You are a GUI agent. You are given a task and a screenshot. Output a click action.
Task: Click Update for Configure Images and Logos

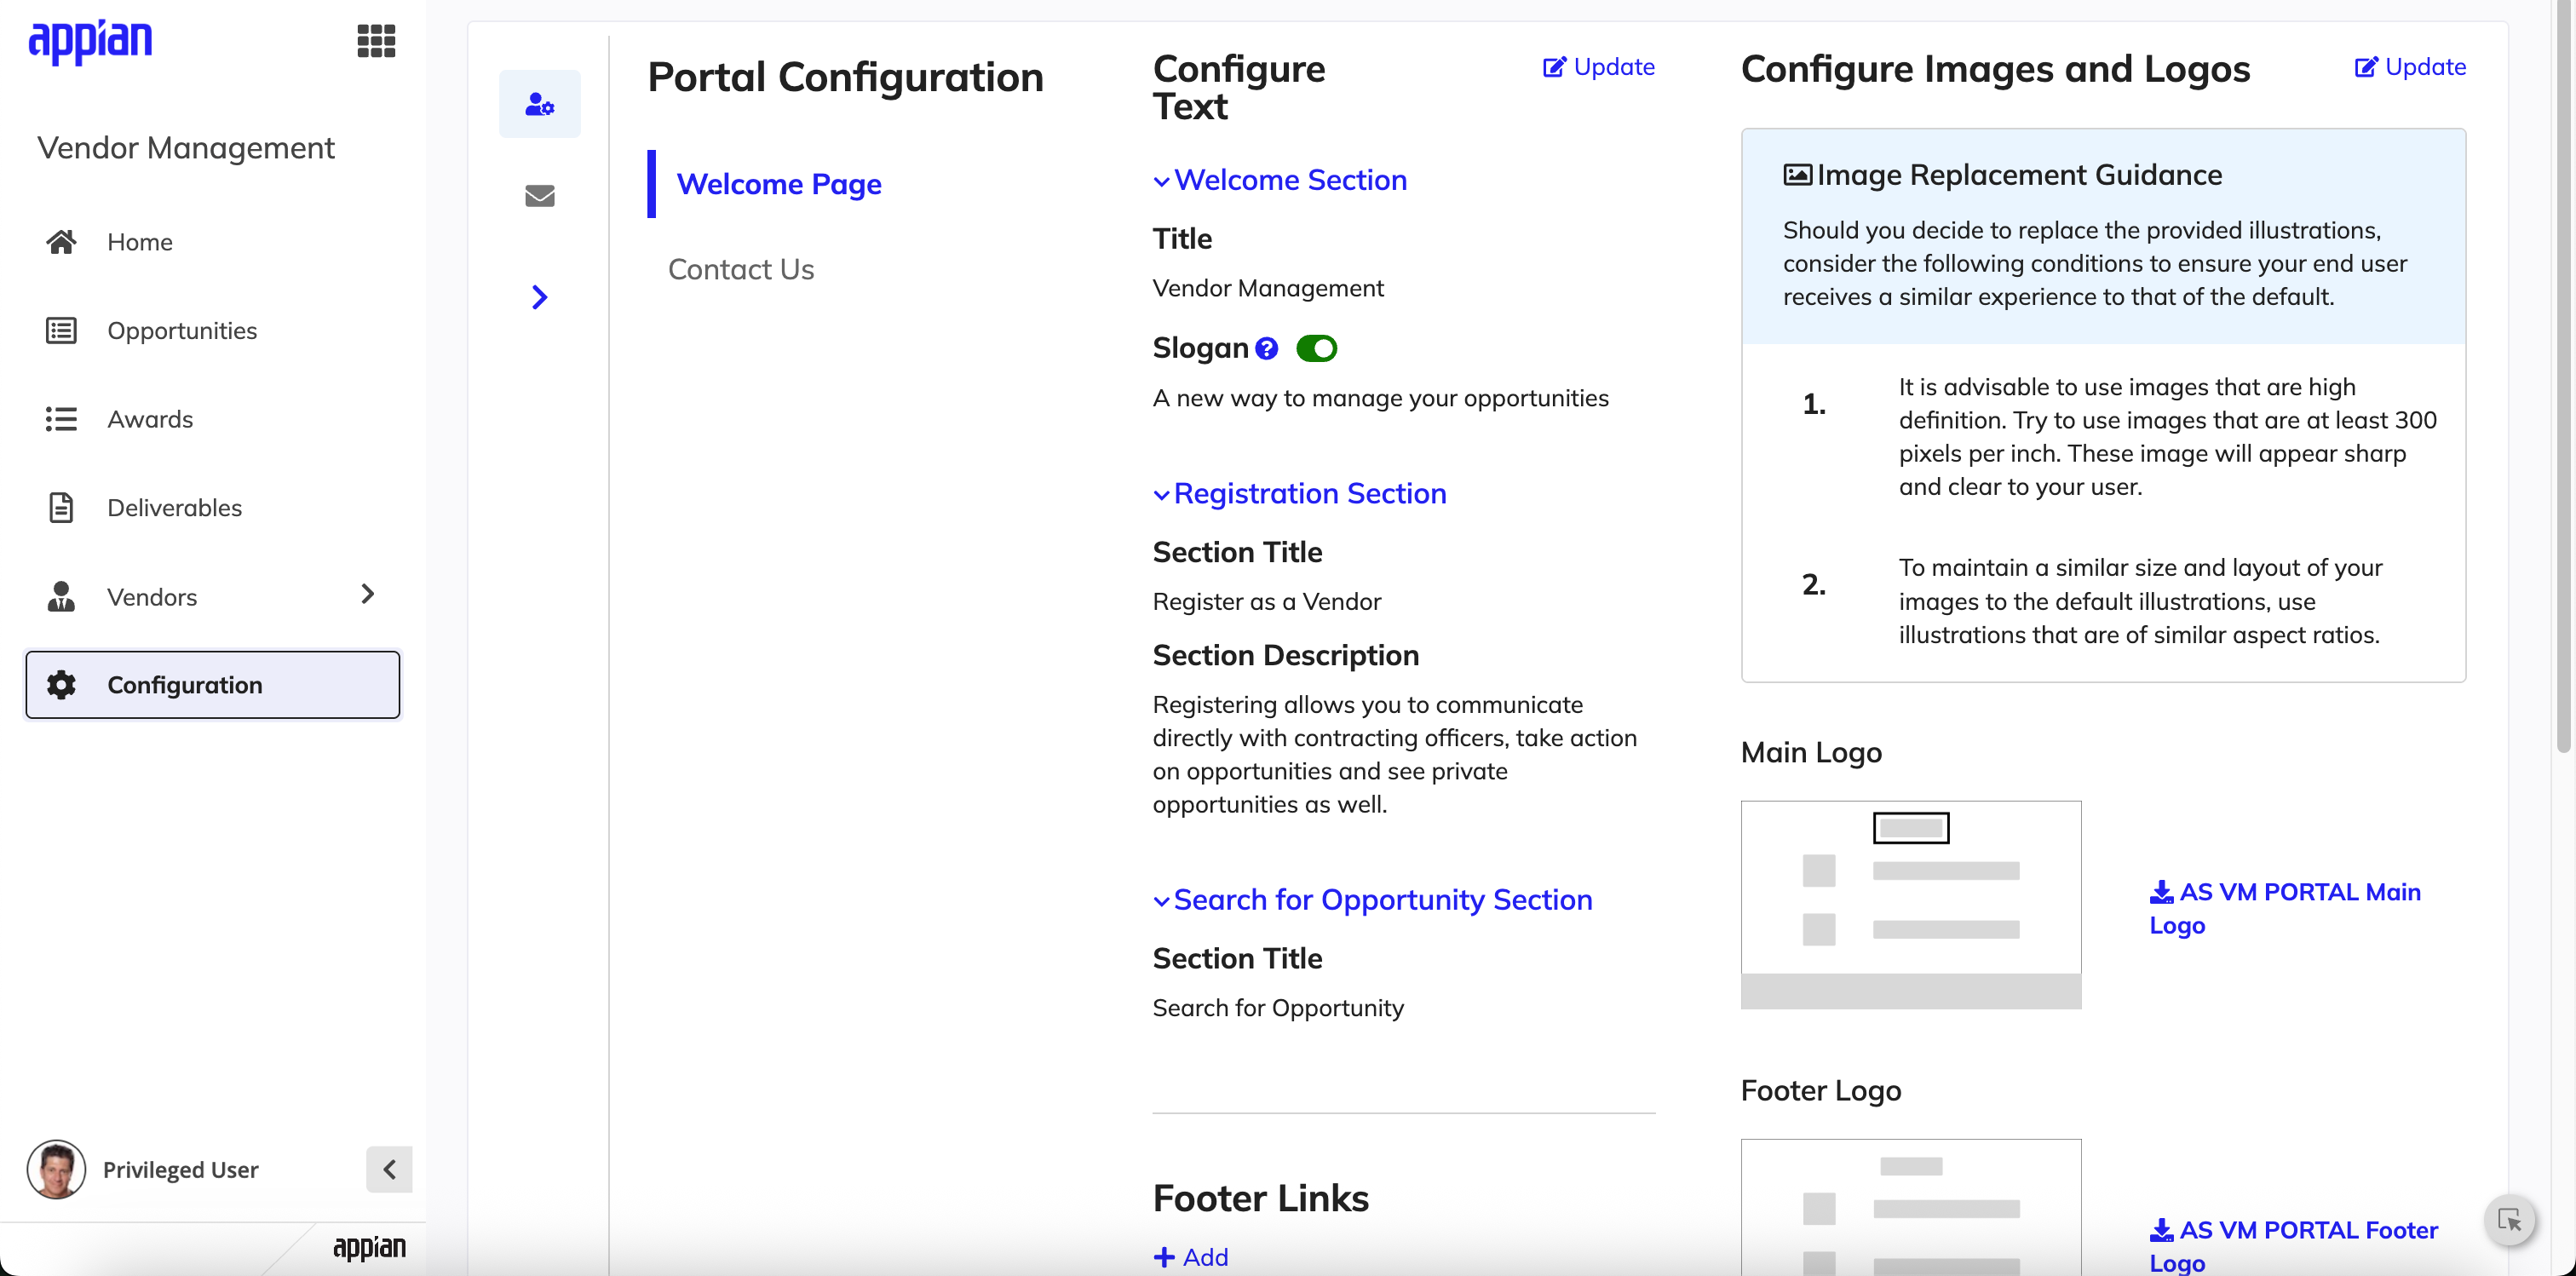click(2410, 67)
